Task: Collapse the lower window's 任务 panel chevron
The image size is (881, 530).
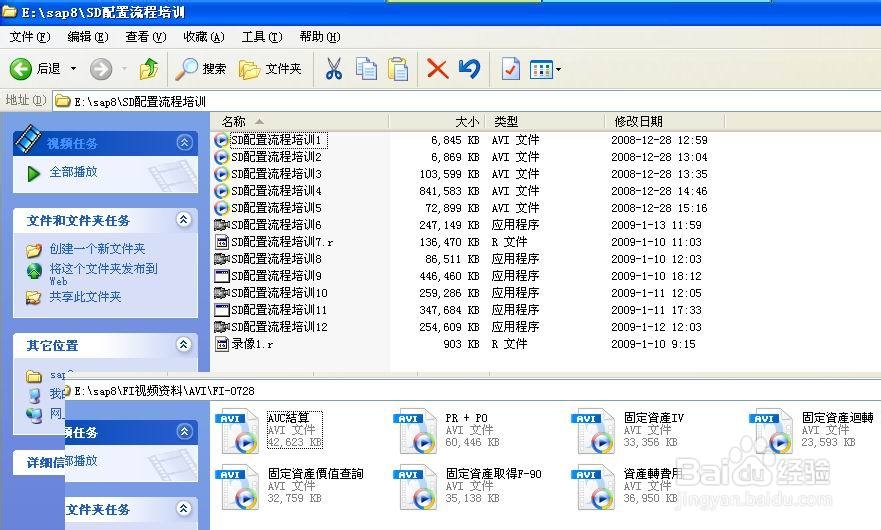Action: click(x=184, y=432)
